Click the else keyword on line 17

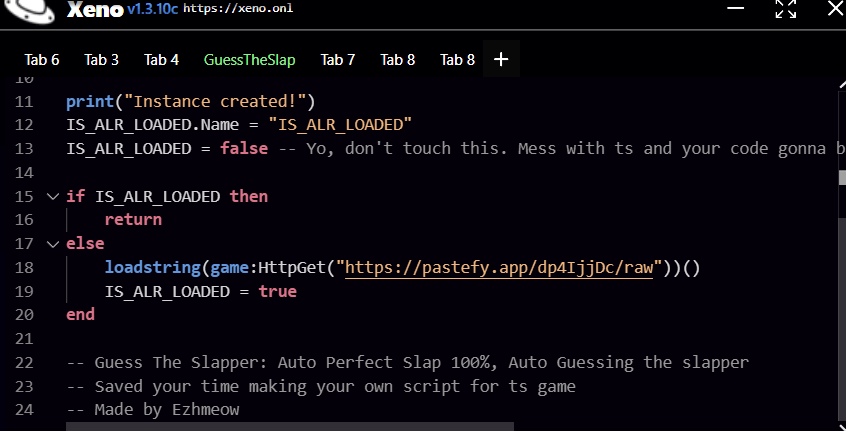pyautogui.click(x=85, y=244)
